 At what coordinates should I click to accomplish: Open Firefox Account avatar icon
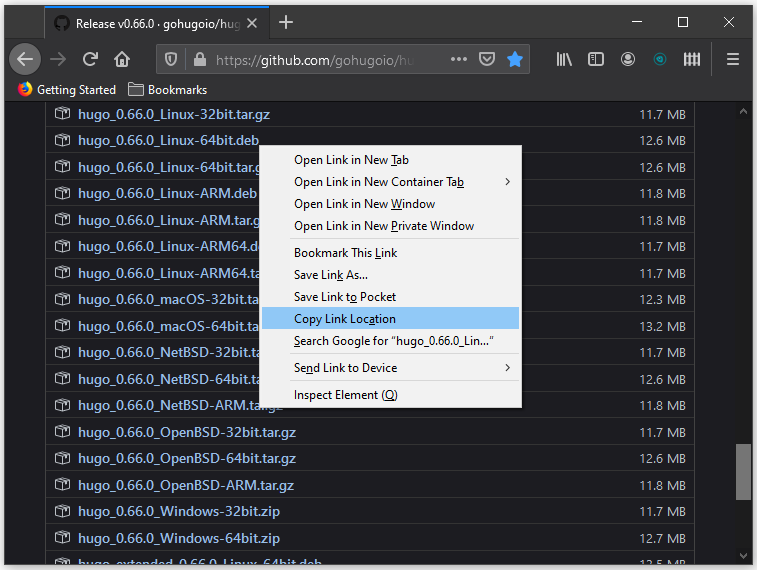628,59
